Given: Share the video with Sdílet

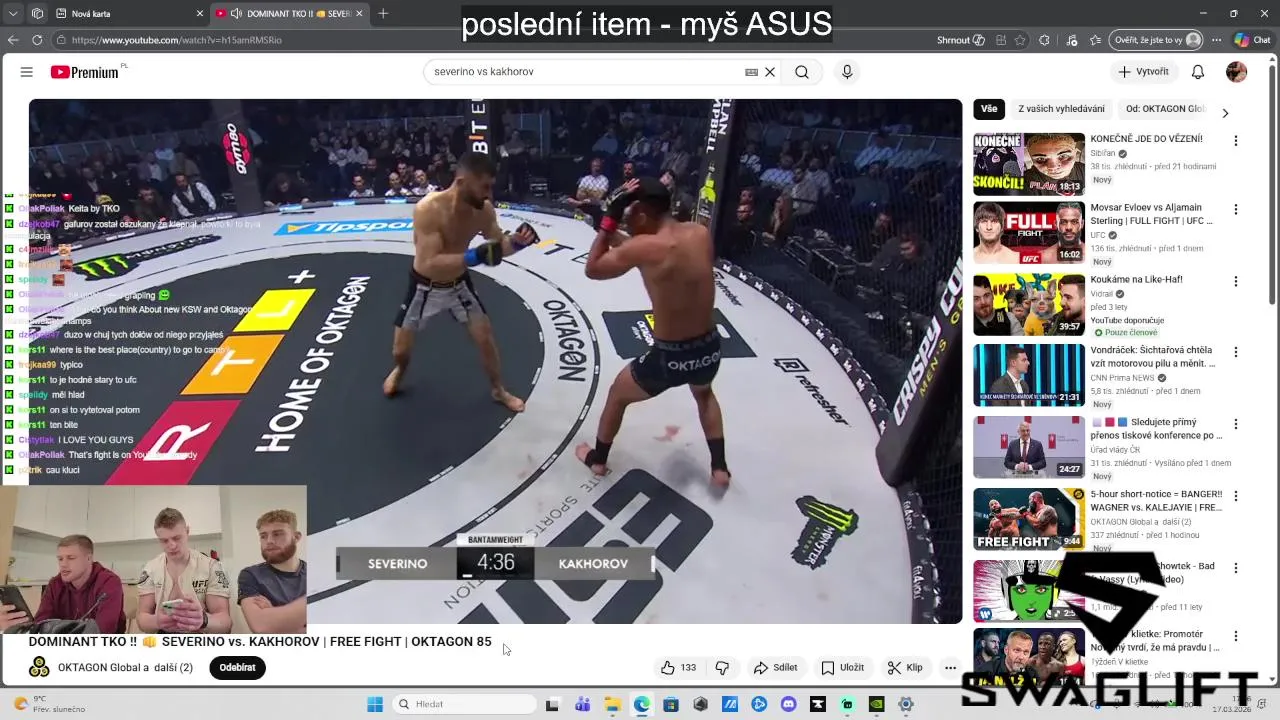Looking at the screenshot, I should (x=775, y=668).
